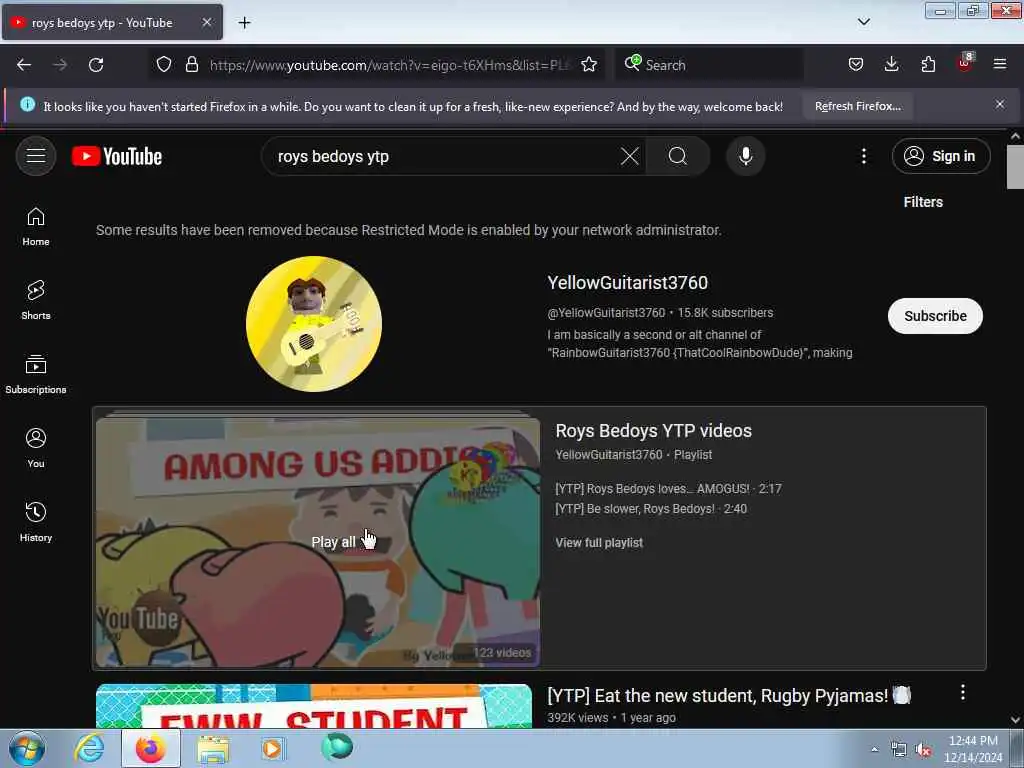Screen dimensions: 1024x768
Task: Open the Firefox extensions puzzle icon
Action: pos(928,65)
